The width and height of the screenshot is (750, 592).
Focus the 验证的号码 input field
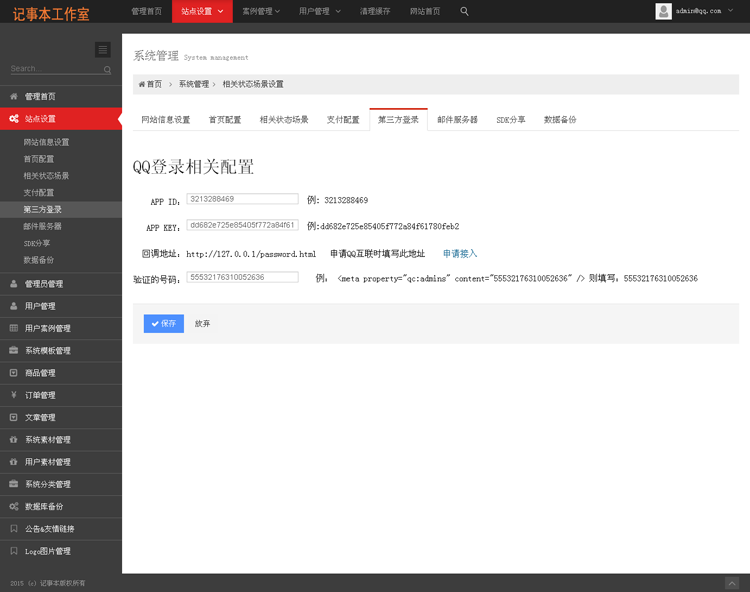243,277
